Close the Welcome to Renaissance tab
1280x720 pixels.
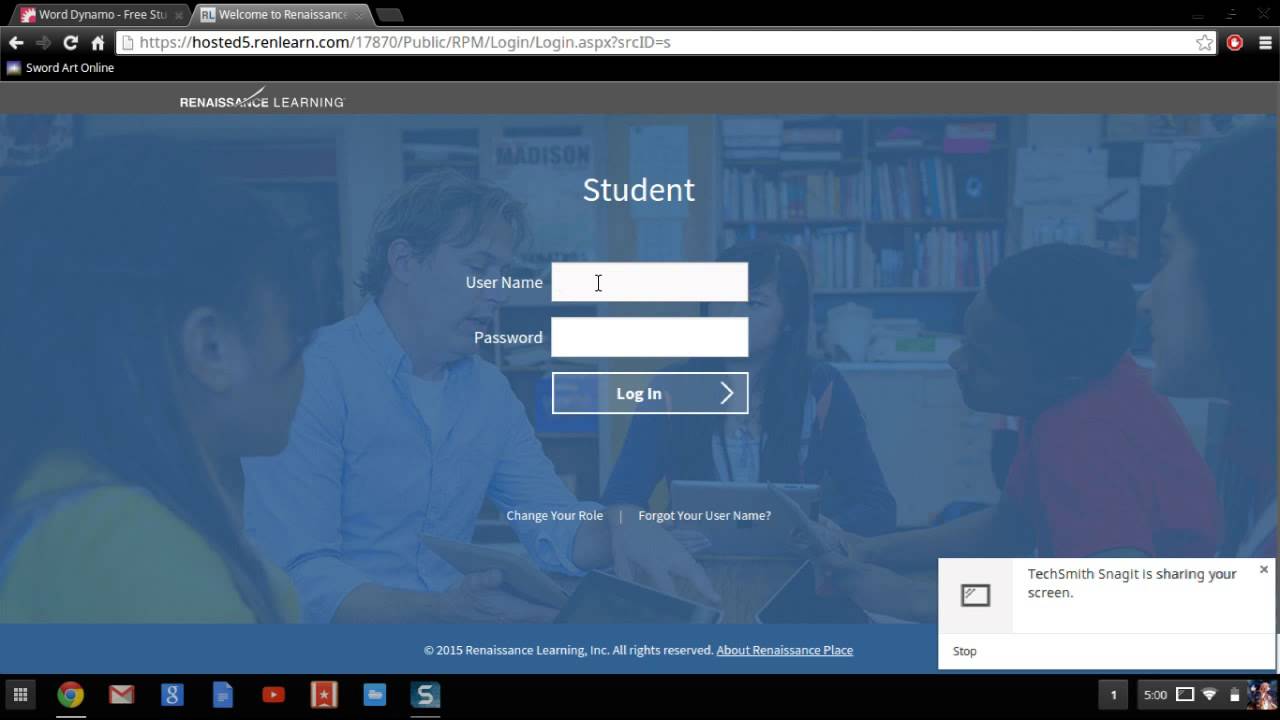pos(359,15)
